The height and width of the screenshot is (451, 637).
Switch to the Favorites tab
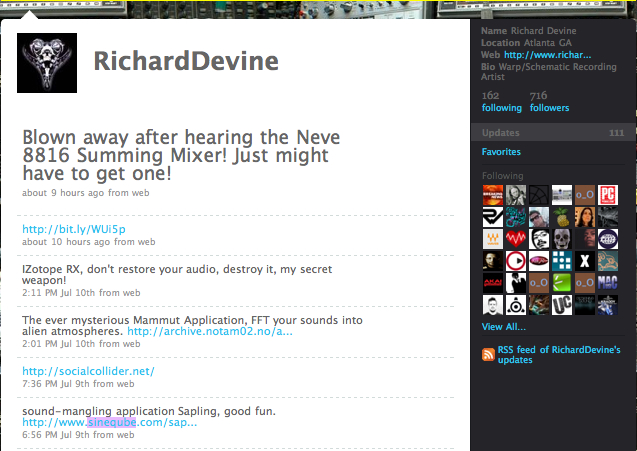pos(501,152)
